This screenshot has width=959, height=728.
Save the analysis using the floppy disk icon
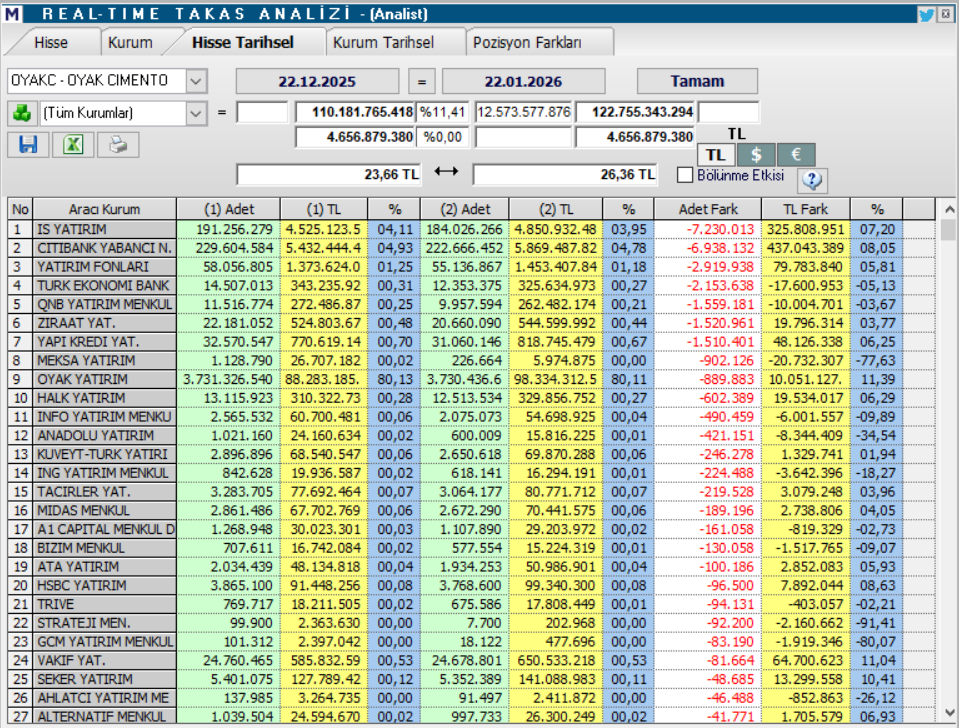coord(27,145)
